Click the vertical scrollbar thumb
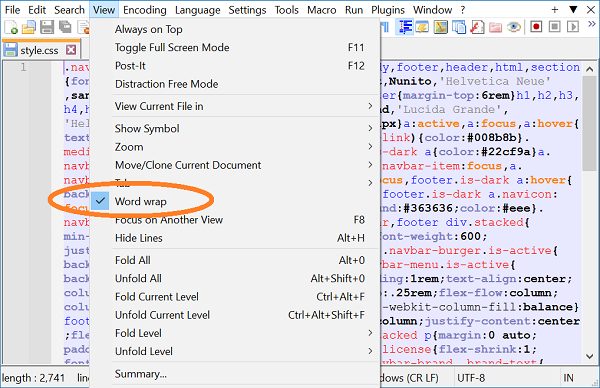 click(590, 123)
